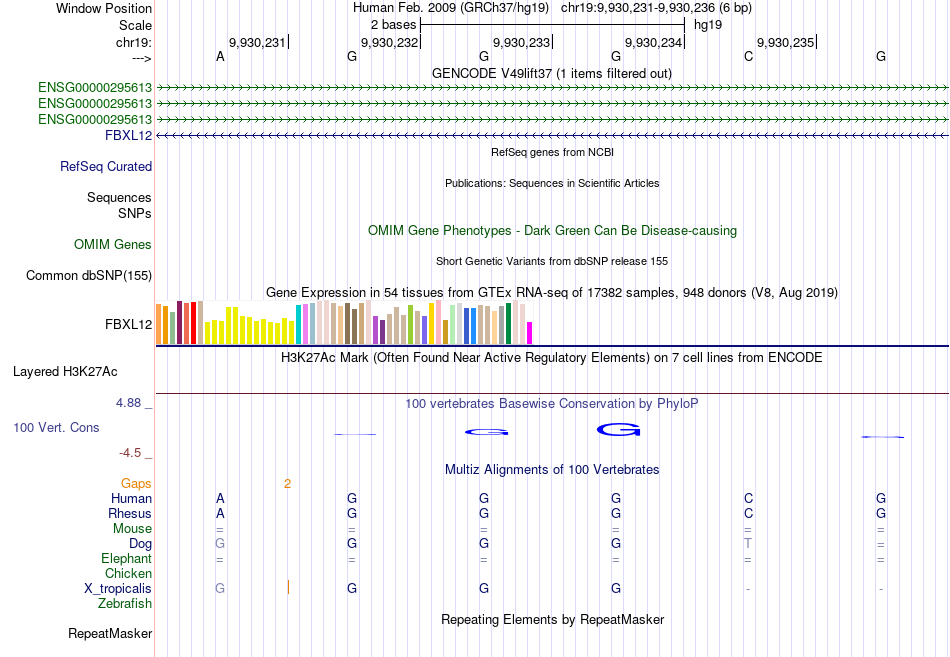The width and height of the screenshot is (950, 657).
Task: Click 'Multiz Alignments of 100 Vertebrates' title
Action: click(x=552, y=469)
